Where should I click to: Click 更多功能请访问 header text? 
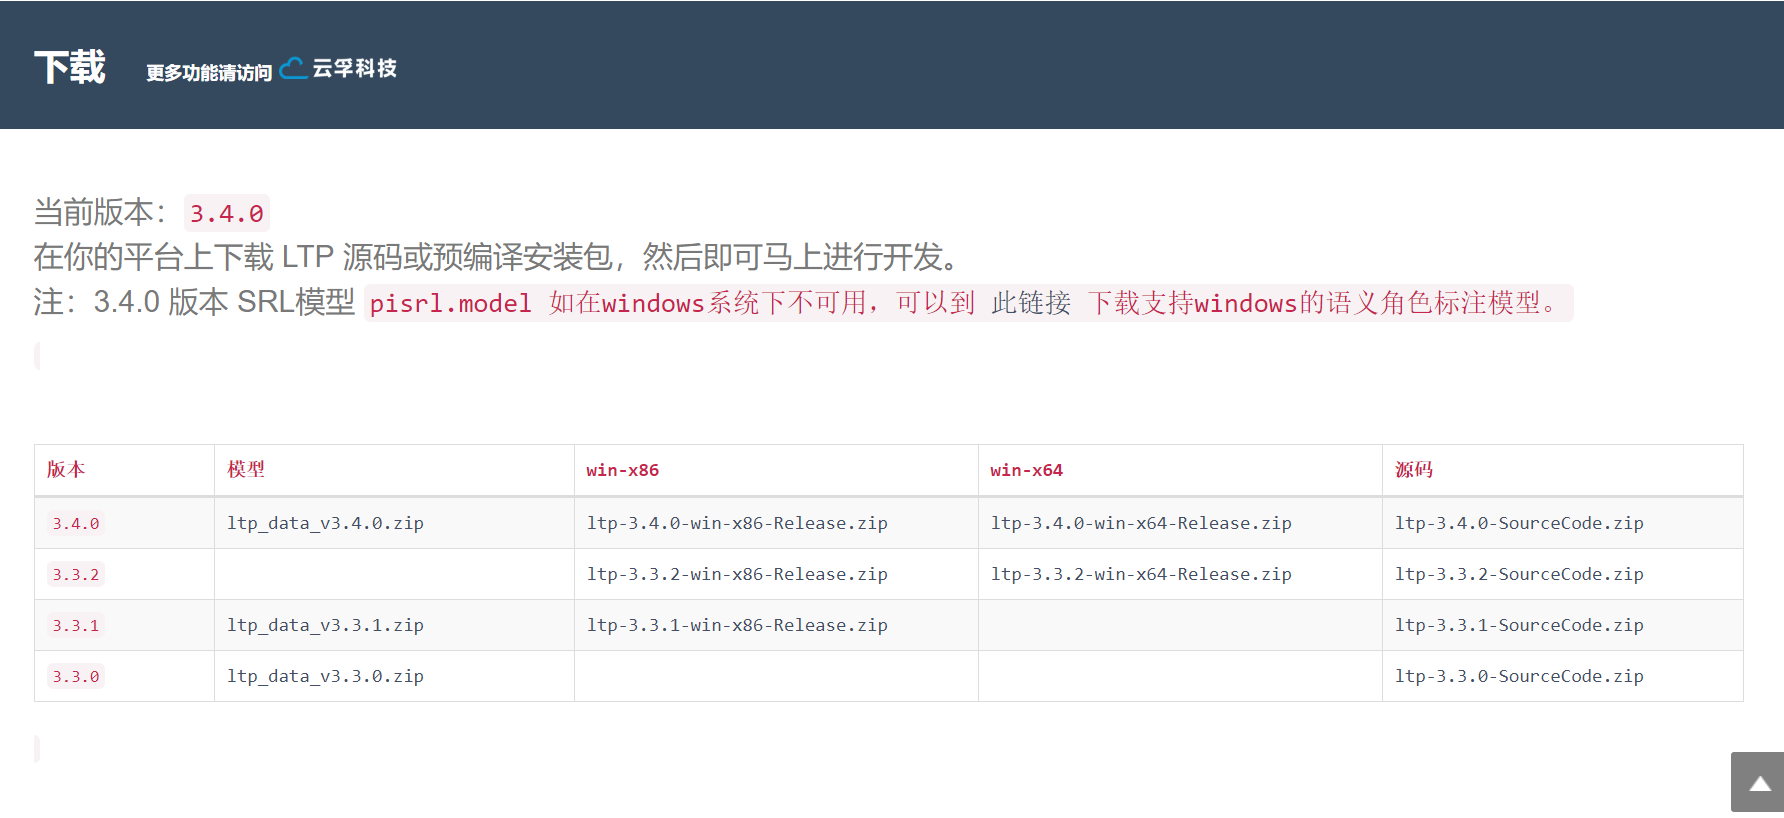point(209,73)
